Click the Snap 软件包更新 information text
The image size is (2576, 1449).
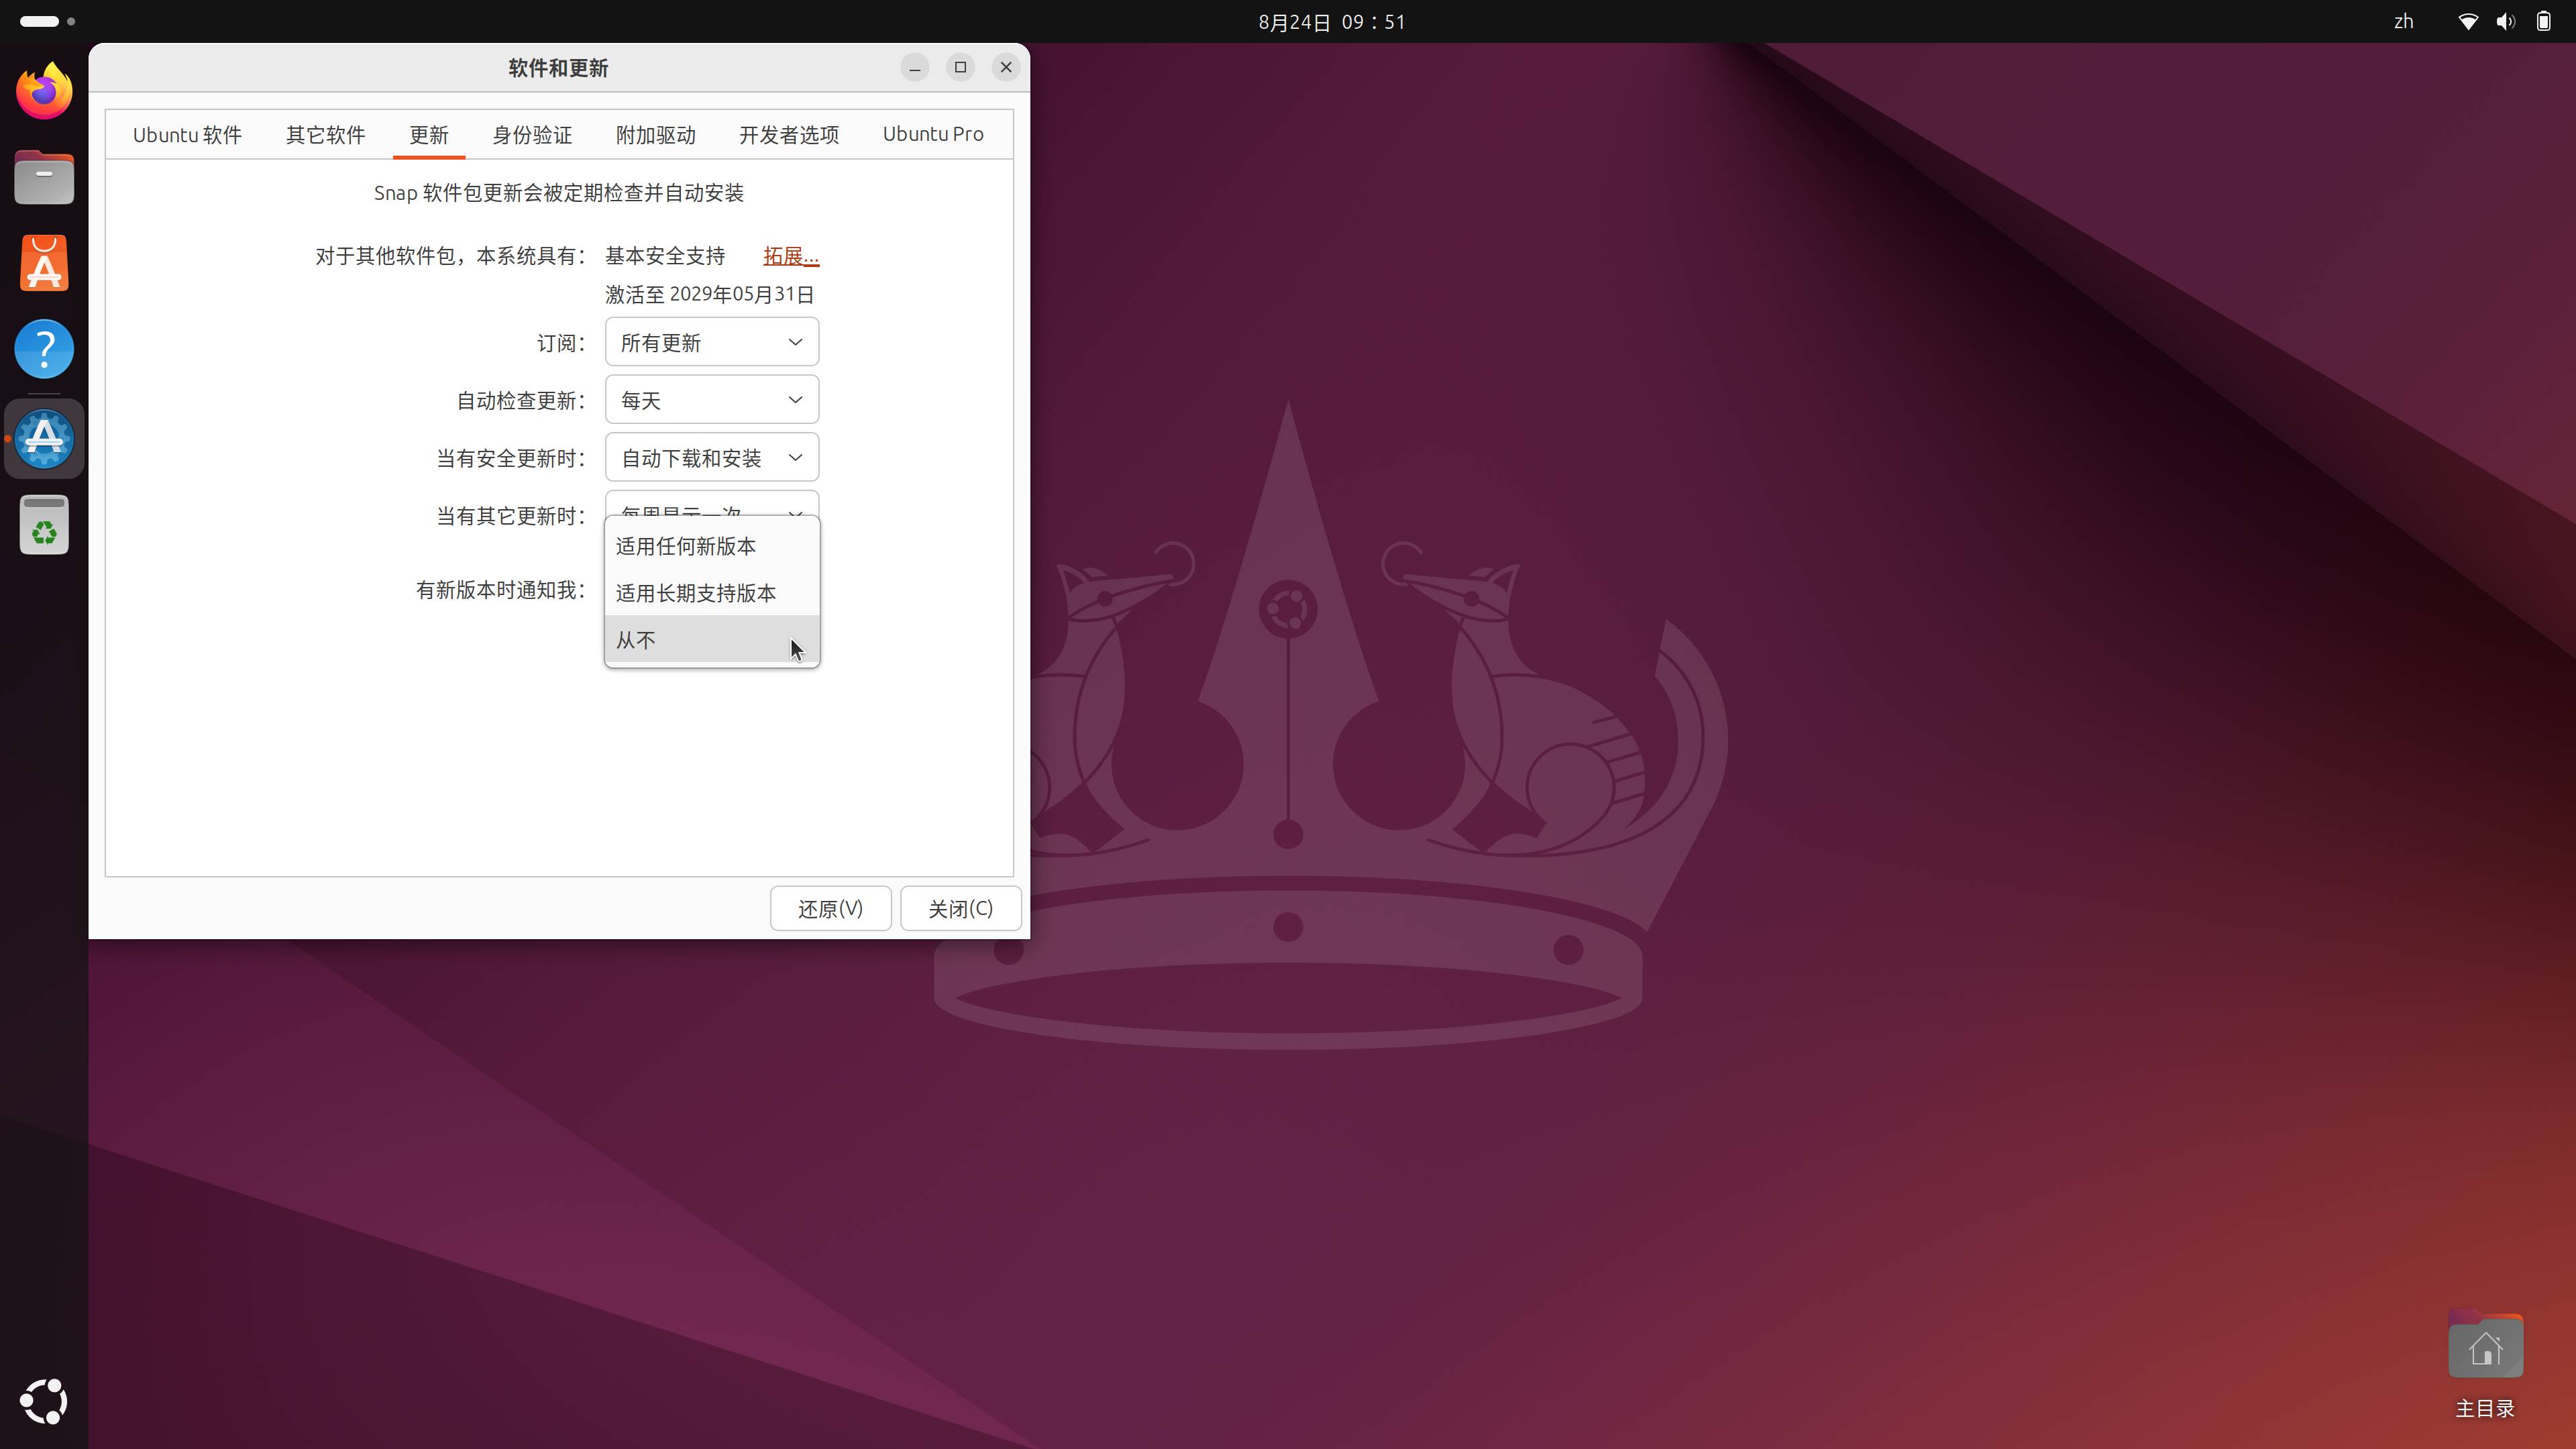pos(558,193)
